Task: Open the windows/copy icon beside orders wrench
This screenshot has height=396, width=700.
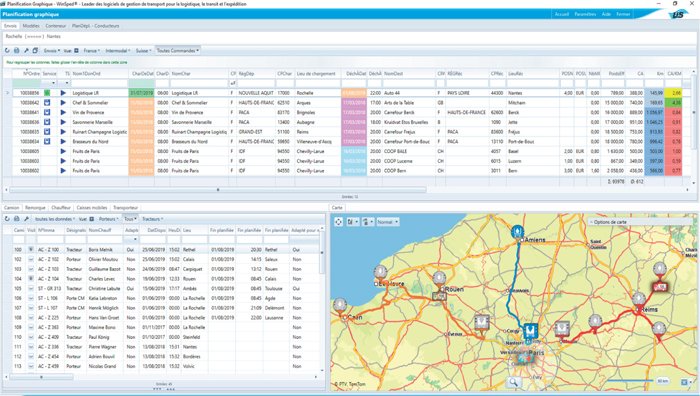Action: click(35, 51)
